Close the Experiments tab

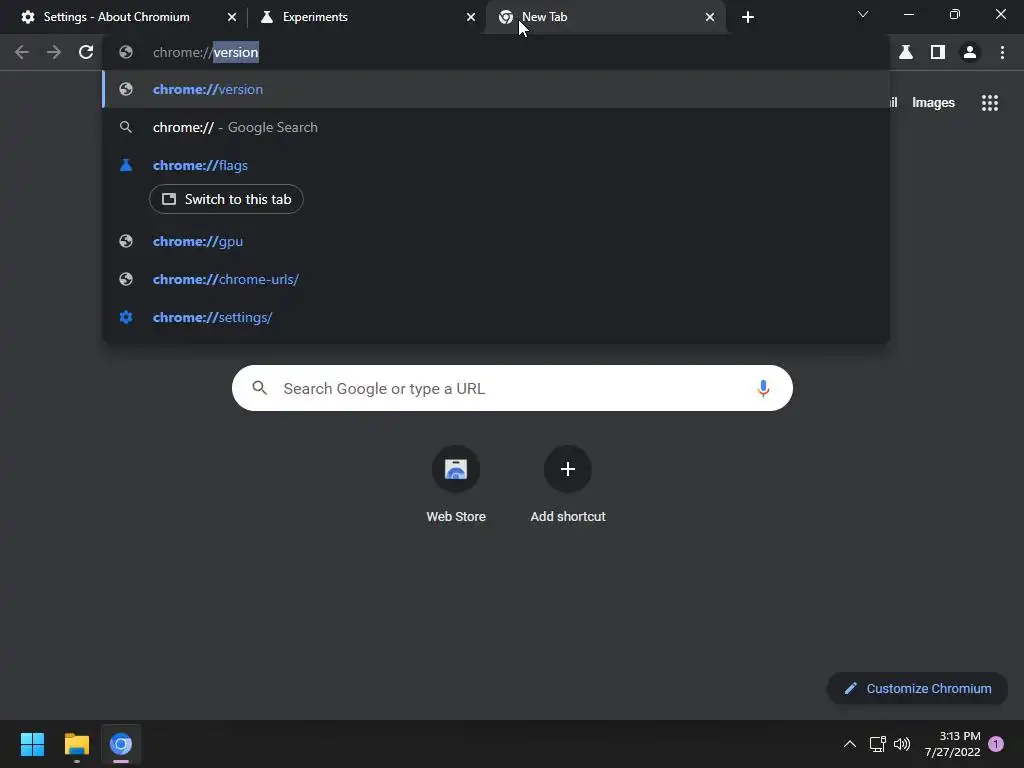click(x=471, y=17)
